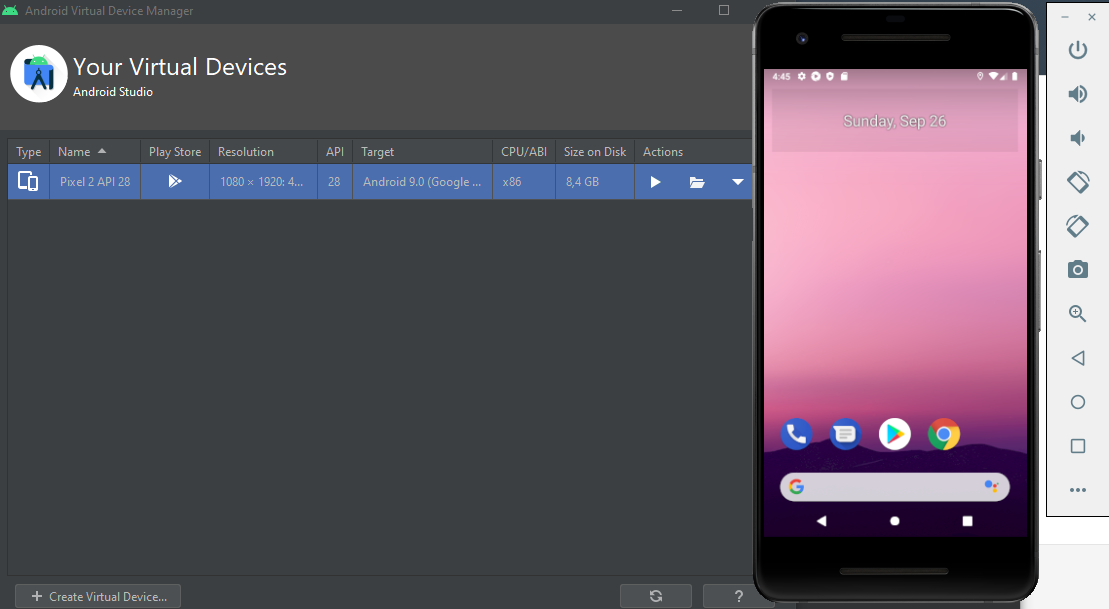The image size is (1109, 609).
Task: Take an emulator screenshot with camera icon
Action: coord(1077,269)
